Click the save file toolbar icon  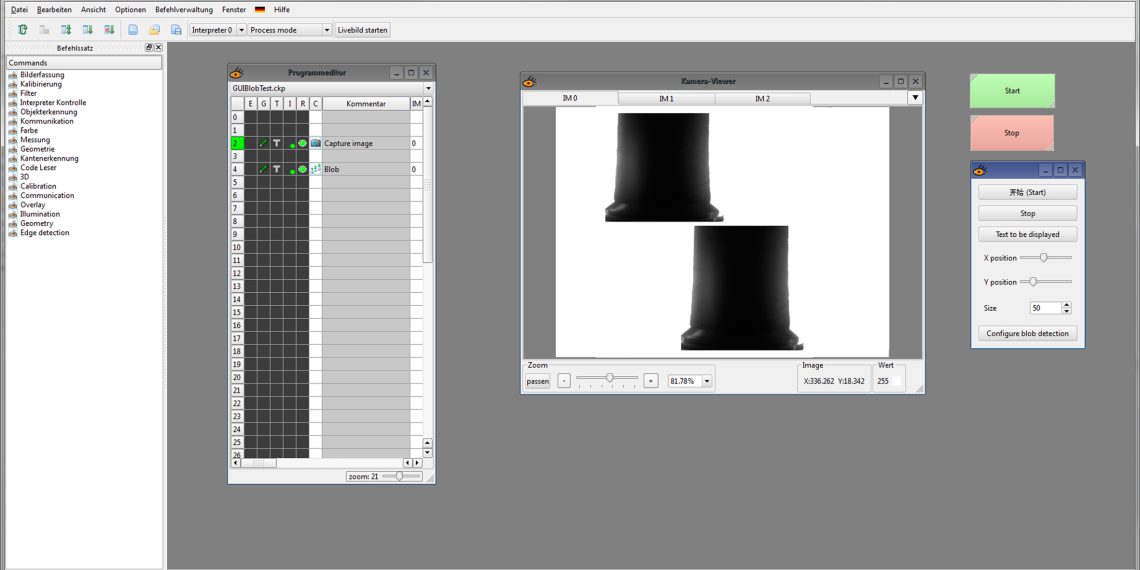[x=176, y=30]
